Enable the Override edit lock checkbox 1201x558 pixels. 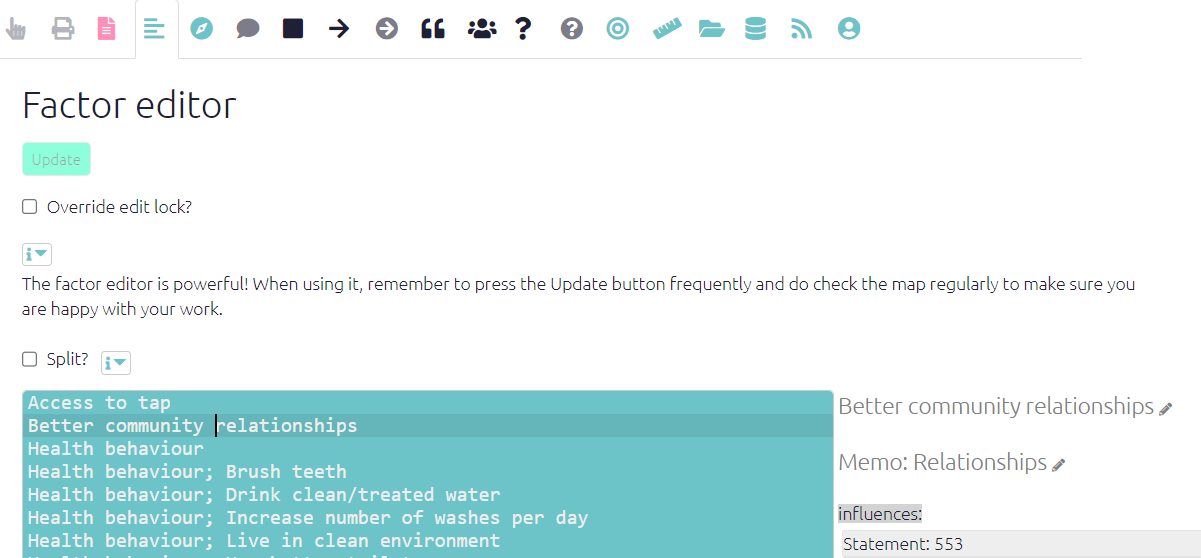pyautogui.click(x=30, y=207)
